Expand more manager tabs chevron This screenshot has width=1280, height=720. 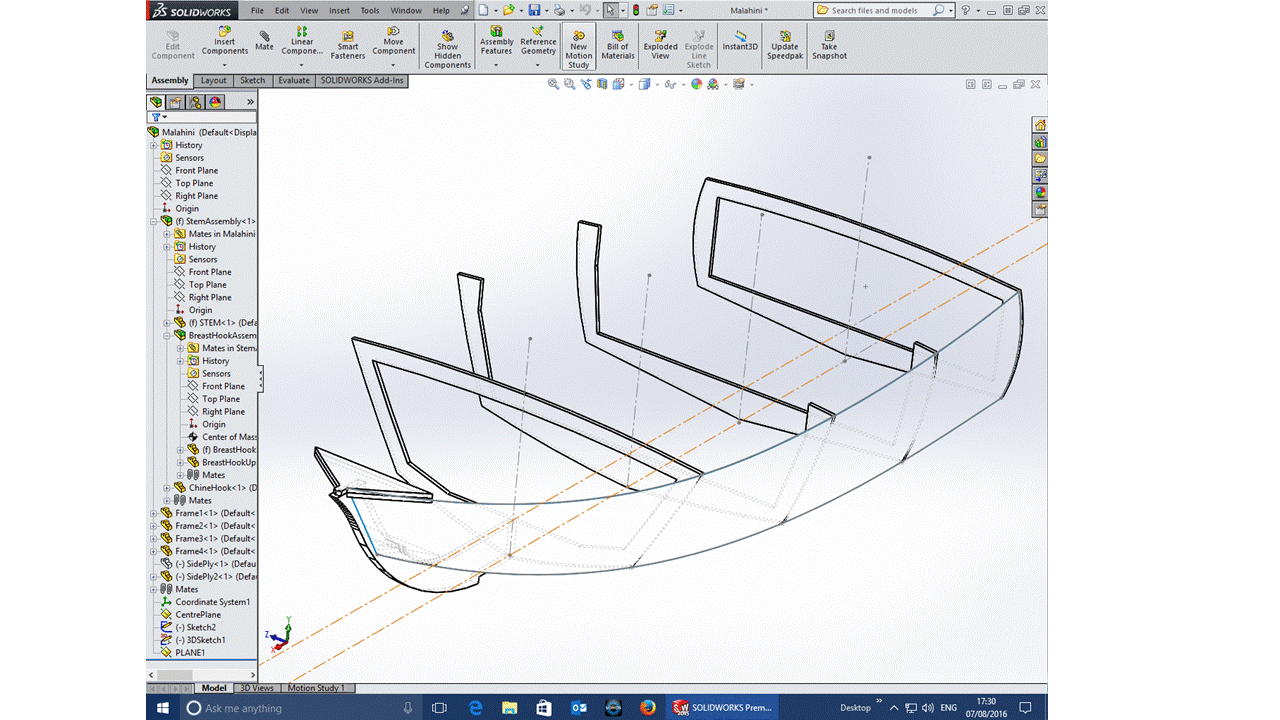click(x=250, y=102)
